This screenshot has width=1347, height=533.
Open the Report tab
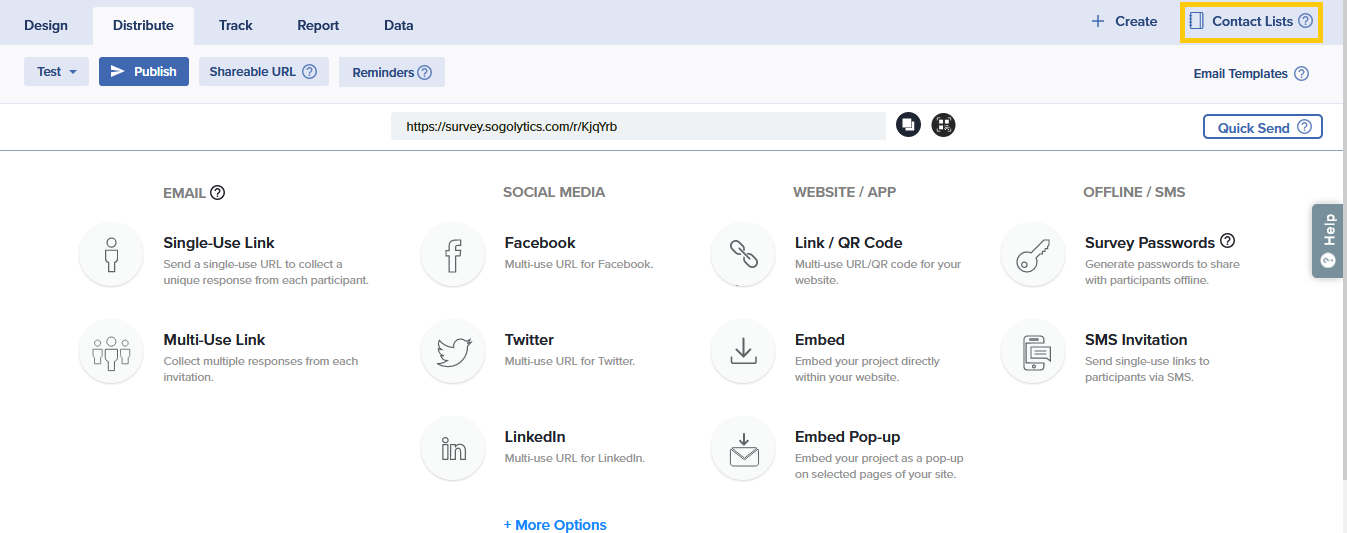click(318, 25)
